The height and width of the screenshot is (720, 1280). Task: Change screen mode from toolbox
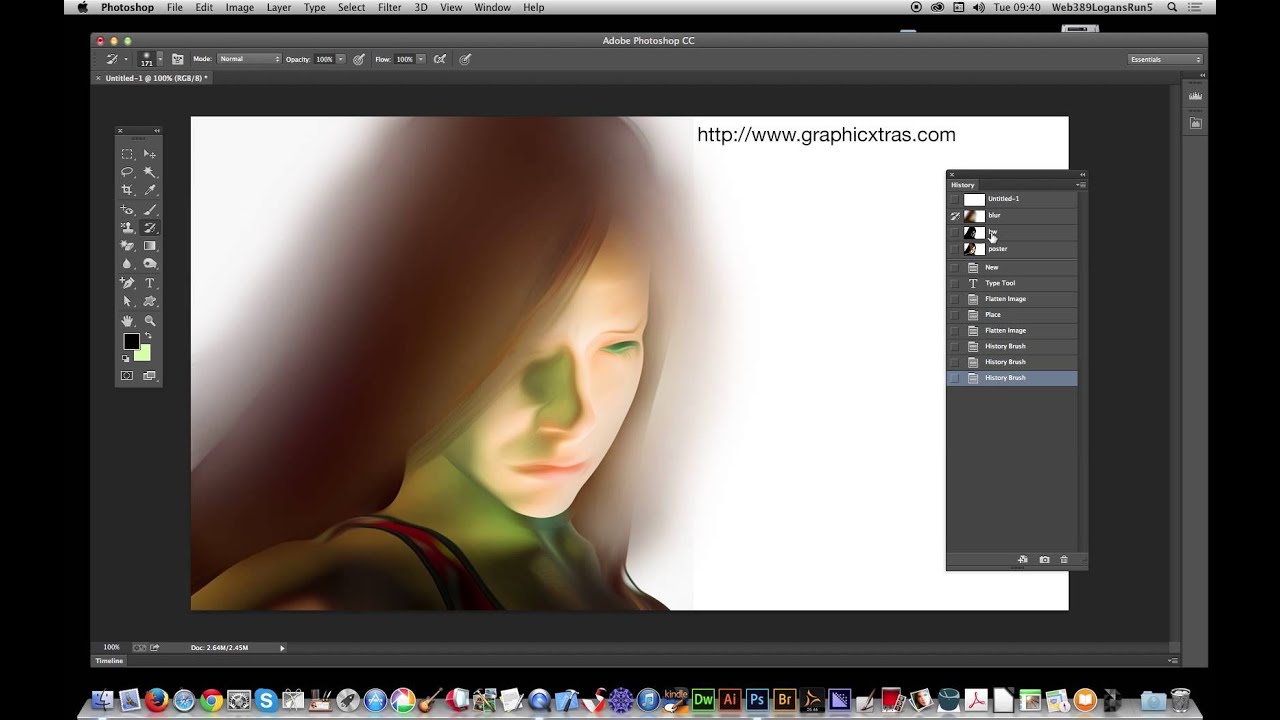(149, 376)
